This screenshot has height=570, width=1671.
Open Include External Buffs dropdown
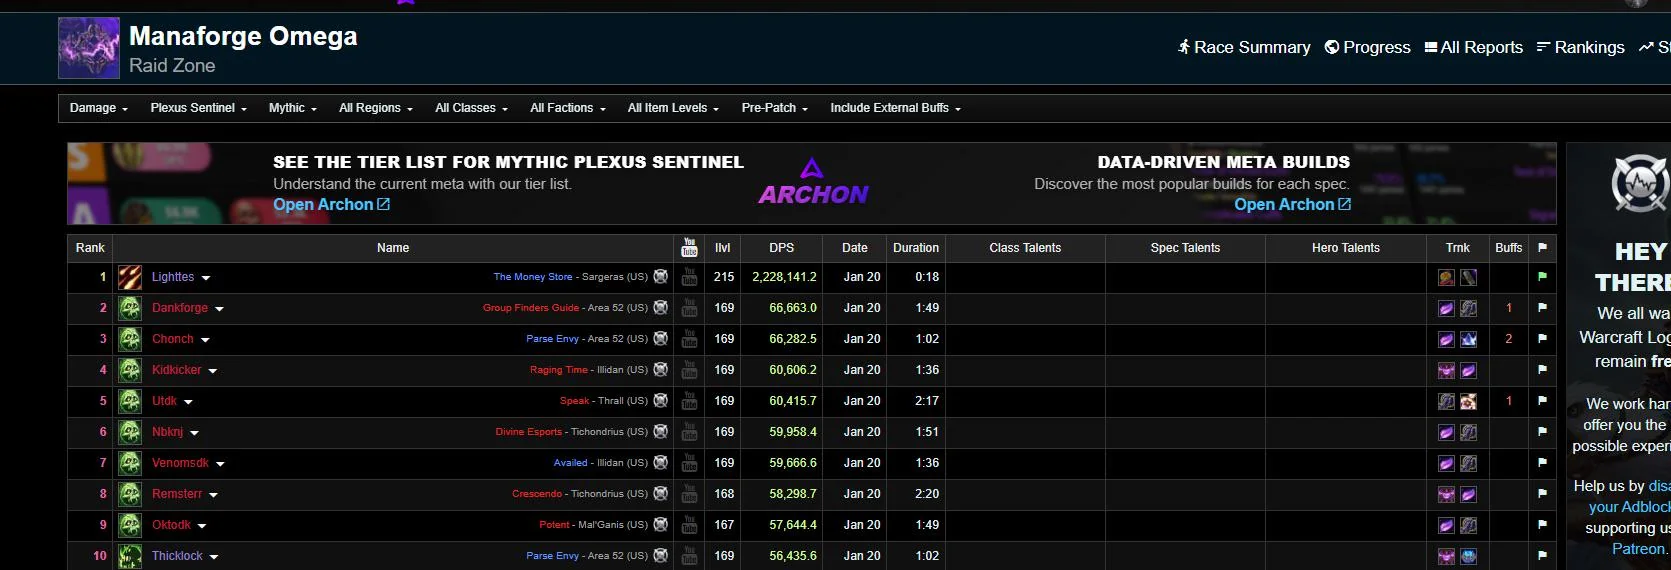895,108
